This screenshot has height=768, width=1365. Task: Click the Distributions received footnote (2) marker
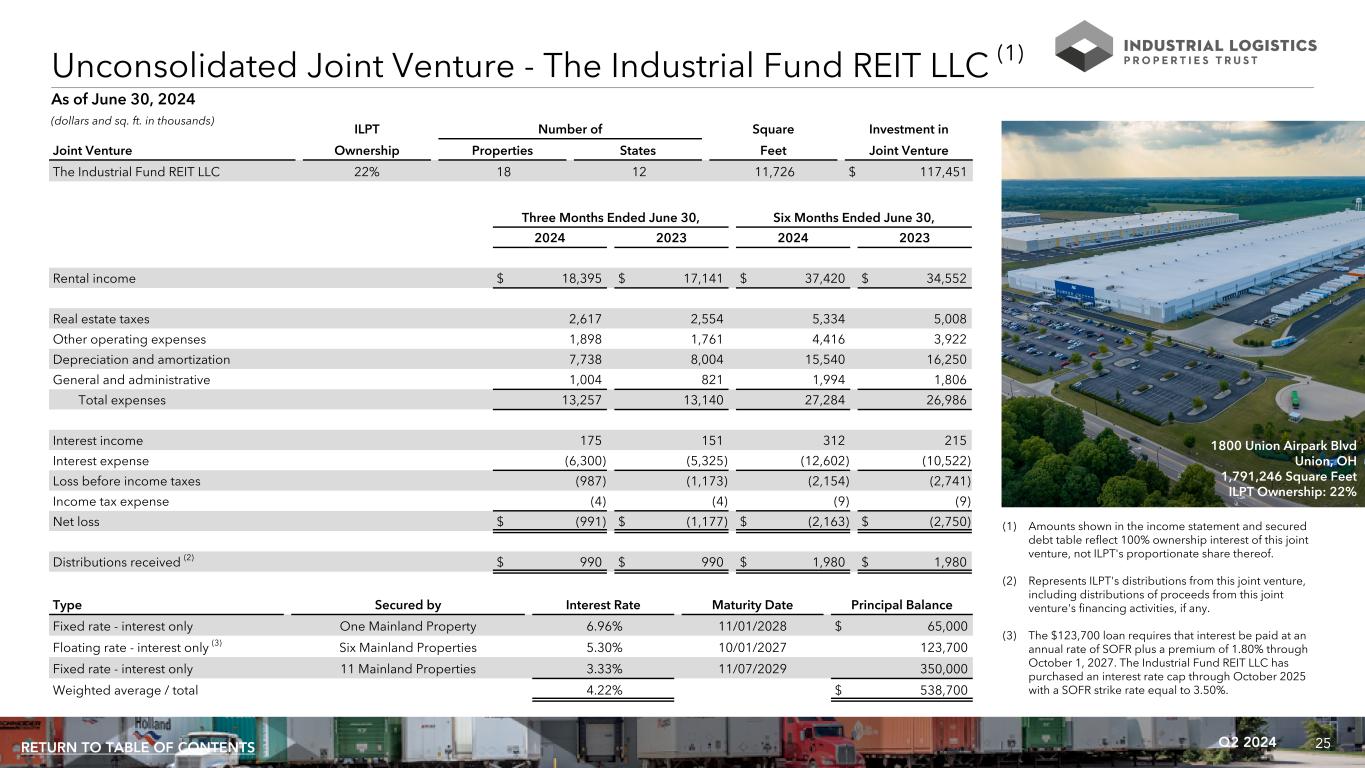[x=187, y=557]
